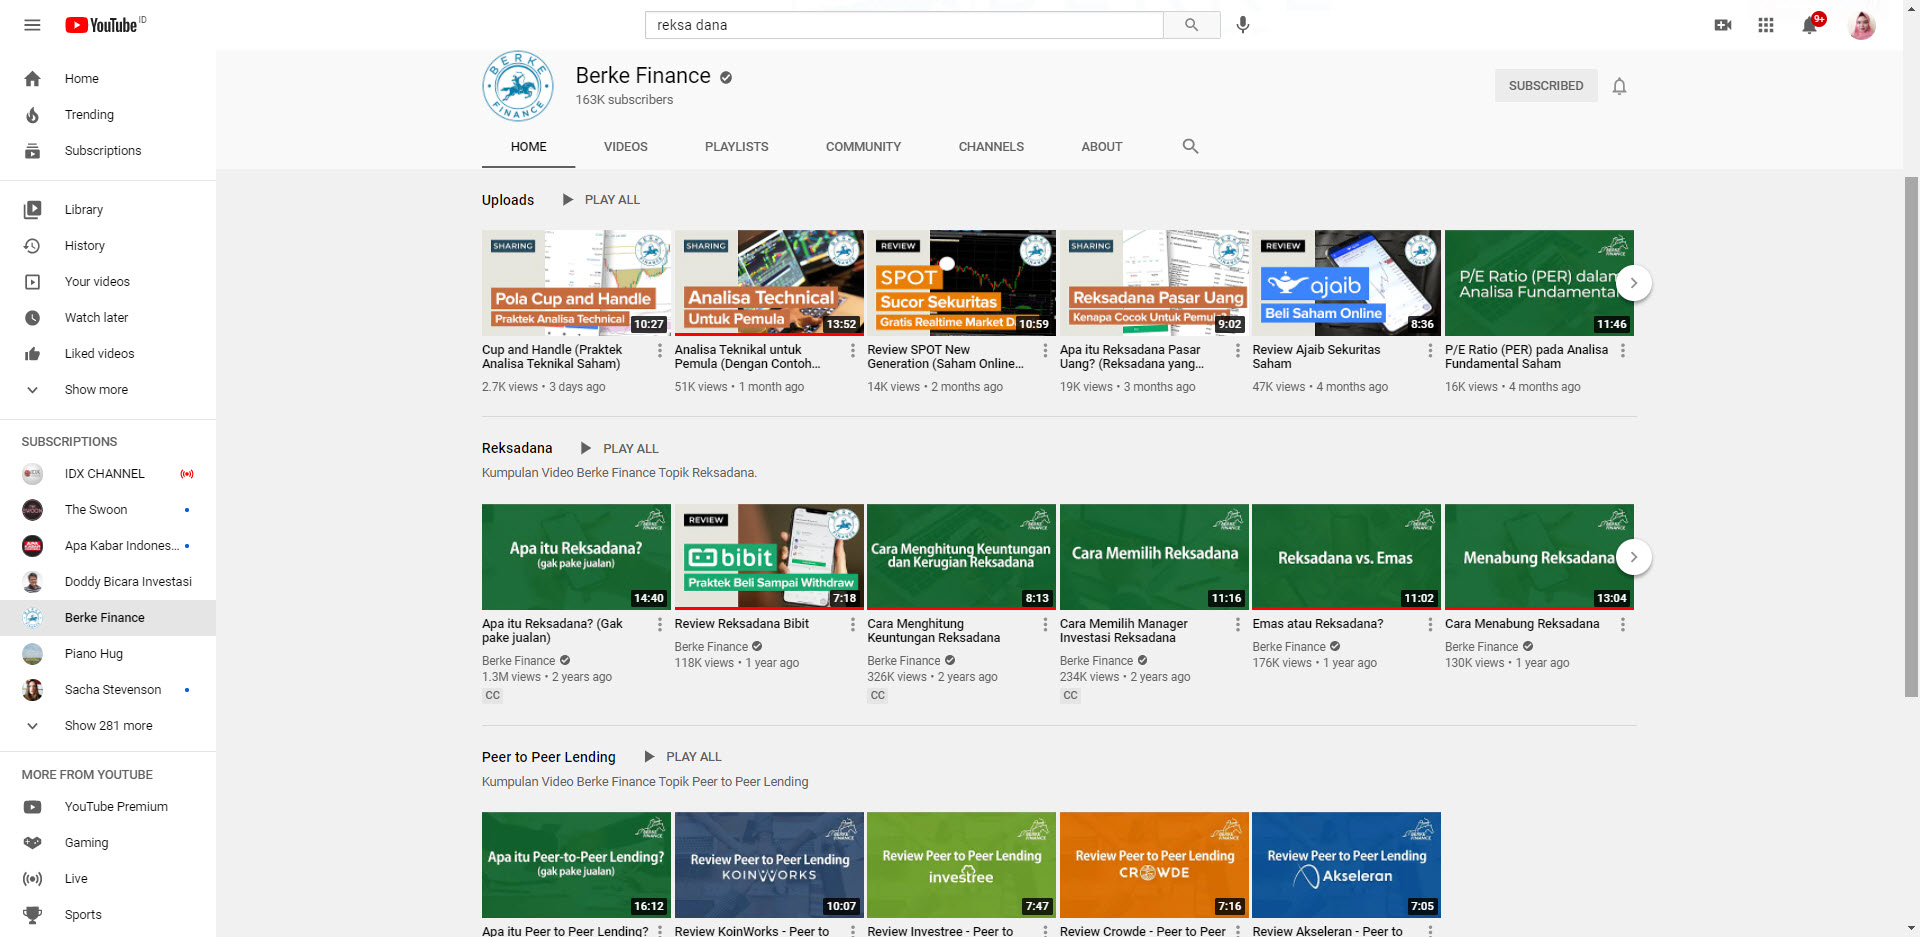This screenshot has height=937, width=1920.
Task: Open the notifications bell in header
Action: (1810, 25)
